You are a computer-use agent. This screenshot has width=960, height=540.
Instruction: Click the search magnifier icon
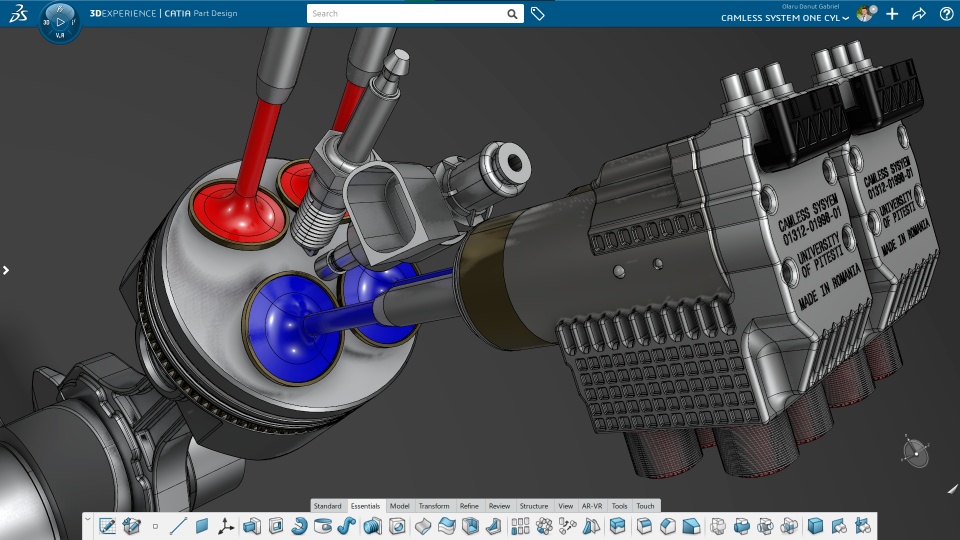coord(512,14)
